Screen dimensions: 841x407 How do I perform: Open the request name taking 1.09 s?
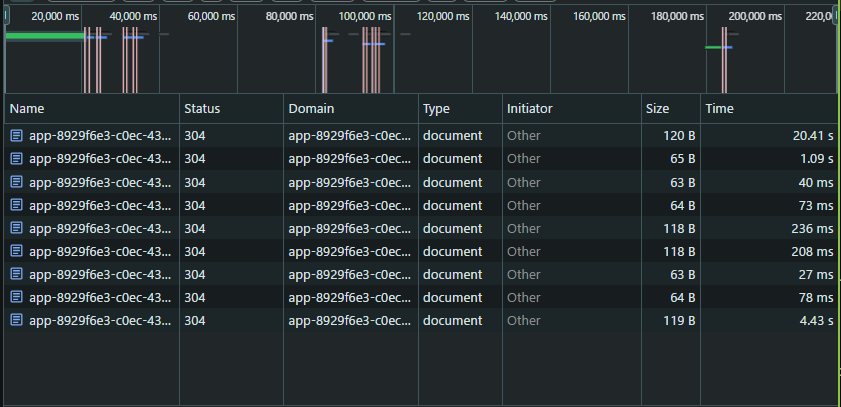[100, 159]
